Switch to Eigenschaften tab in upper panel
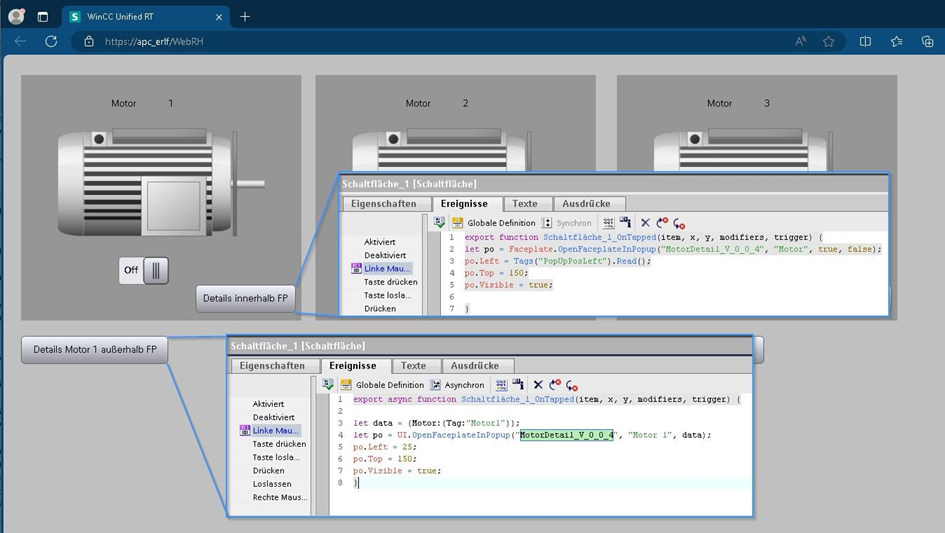945x533 pixels. coord(382,204)
